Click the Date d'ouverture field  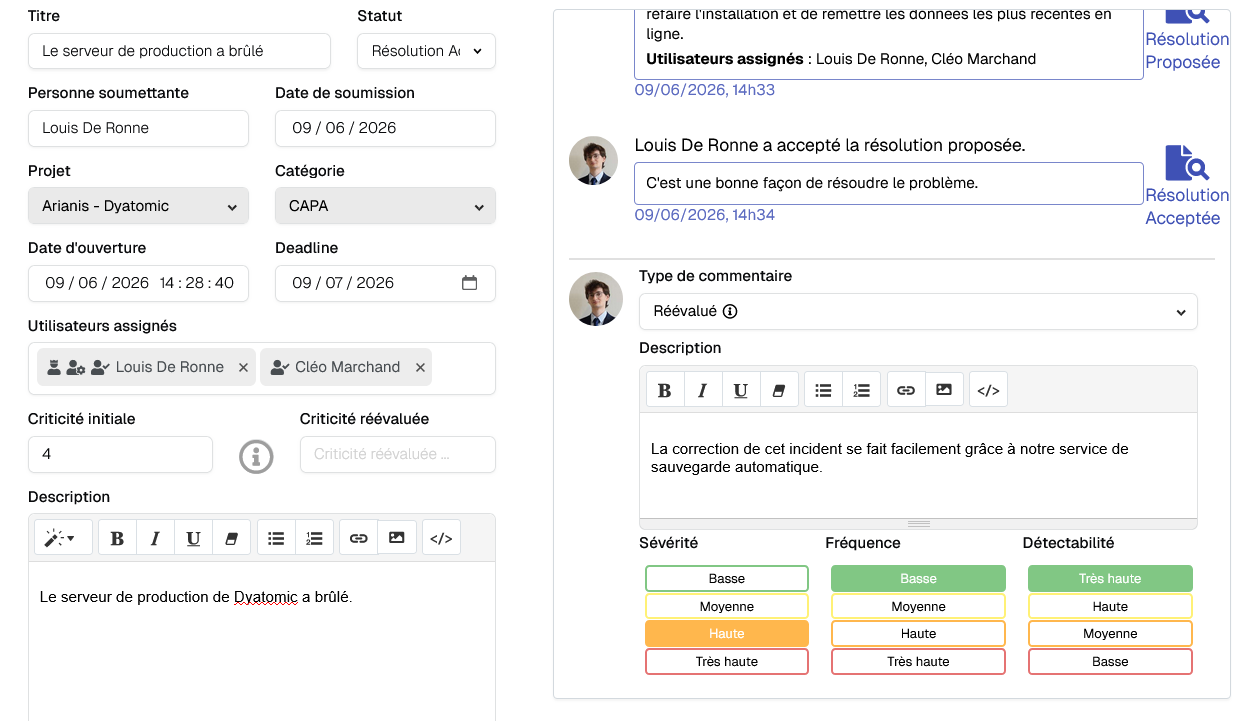pyautogui.click(x=138, y=283)
